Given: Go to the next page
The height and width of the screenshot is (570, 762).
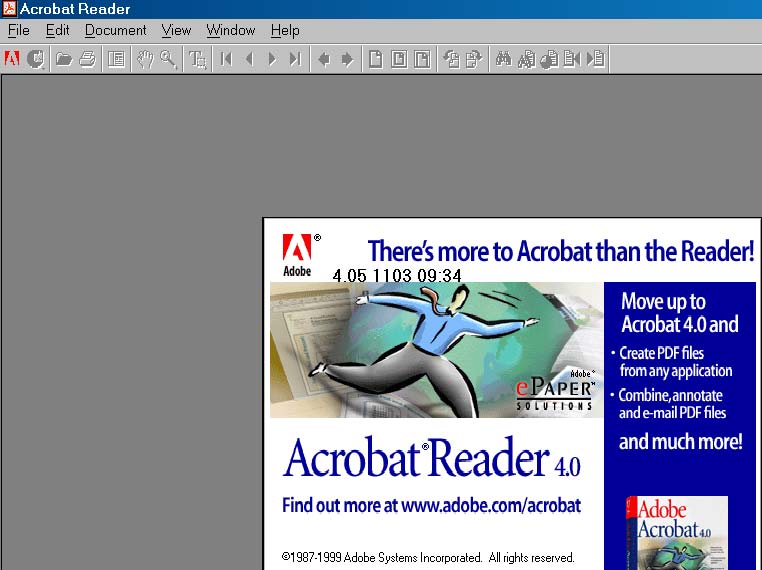Looking at the screenshot, I should tap(272, 59).
